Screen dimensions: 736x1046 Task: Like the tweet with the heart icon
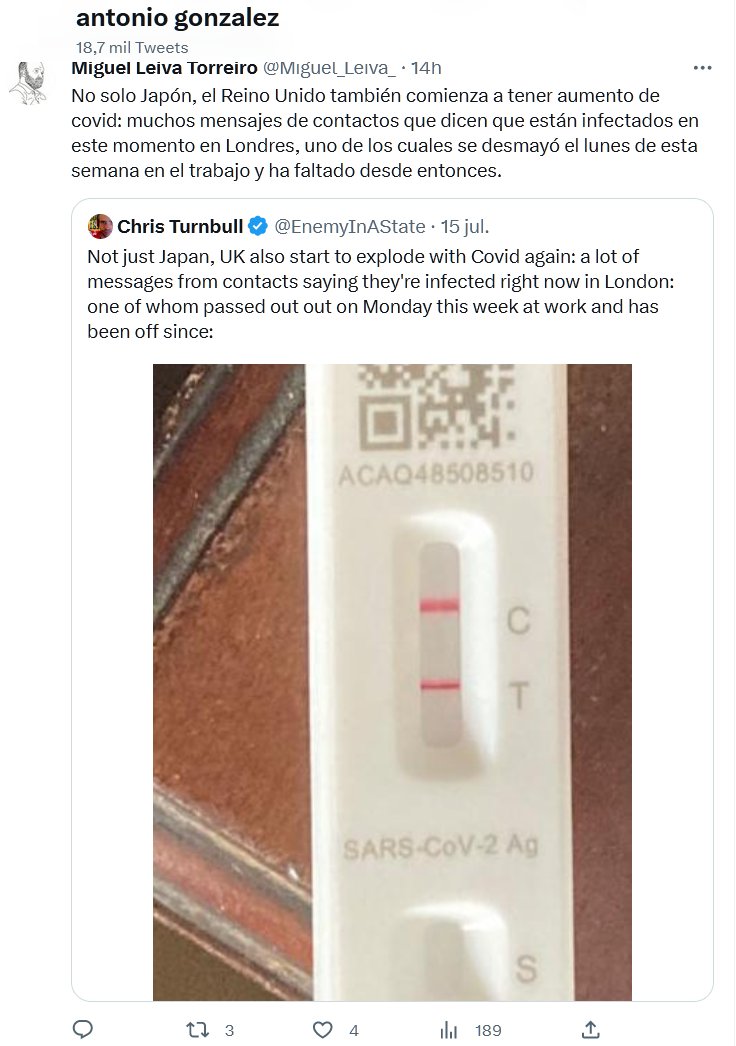coord(322,1029)
